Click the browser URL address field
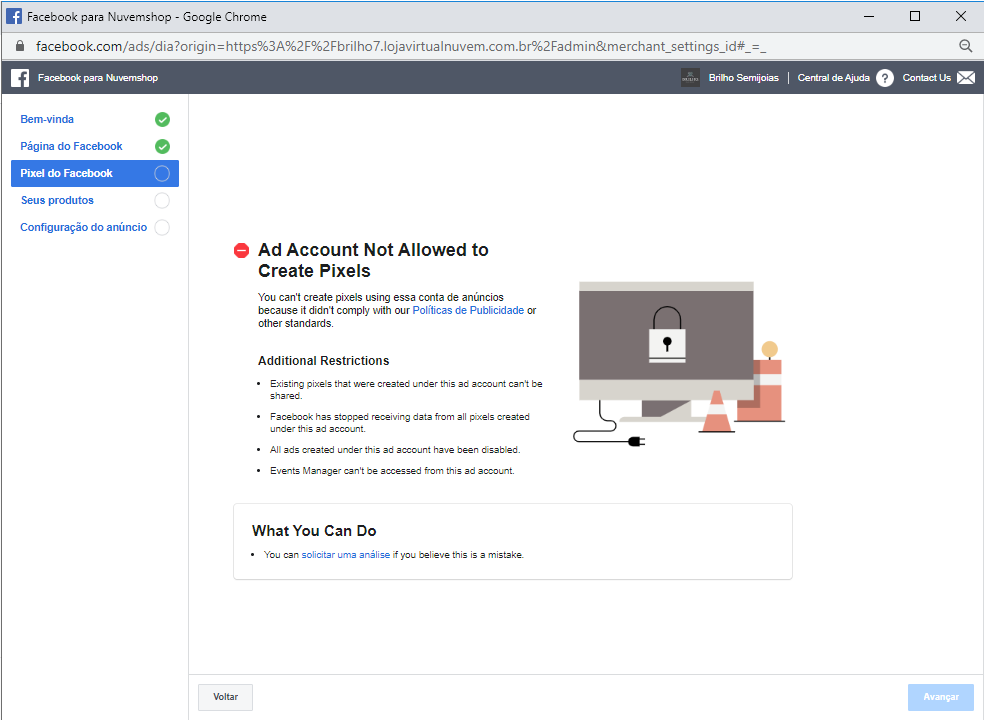984x720 pixels. 402,46
